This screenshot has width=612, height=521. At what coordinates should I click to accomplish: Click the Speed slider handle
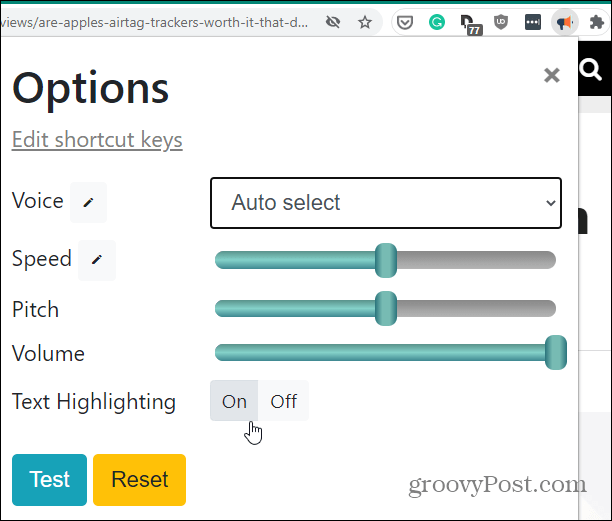click(386, 260)
